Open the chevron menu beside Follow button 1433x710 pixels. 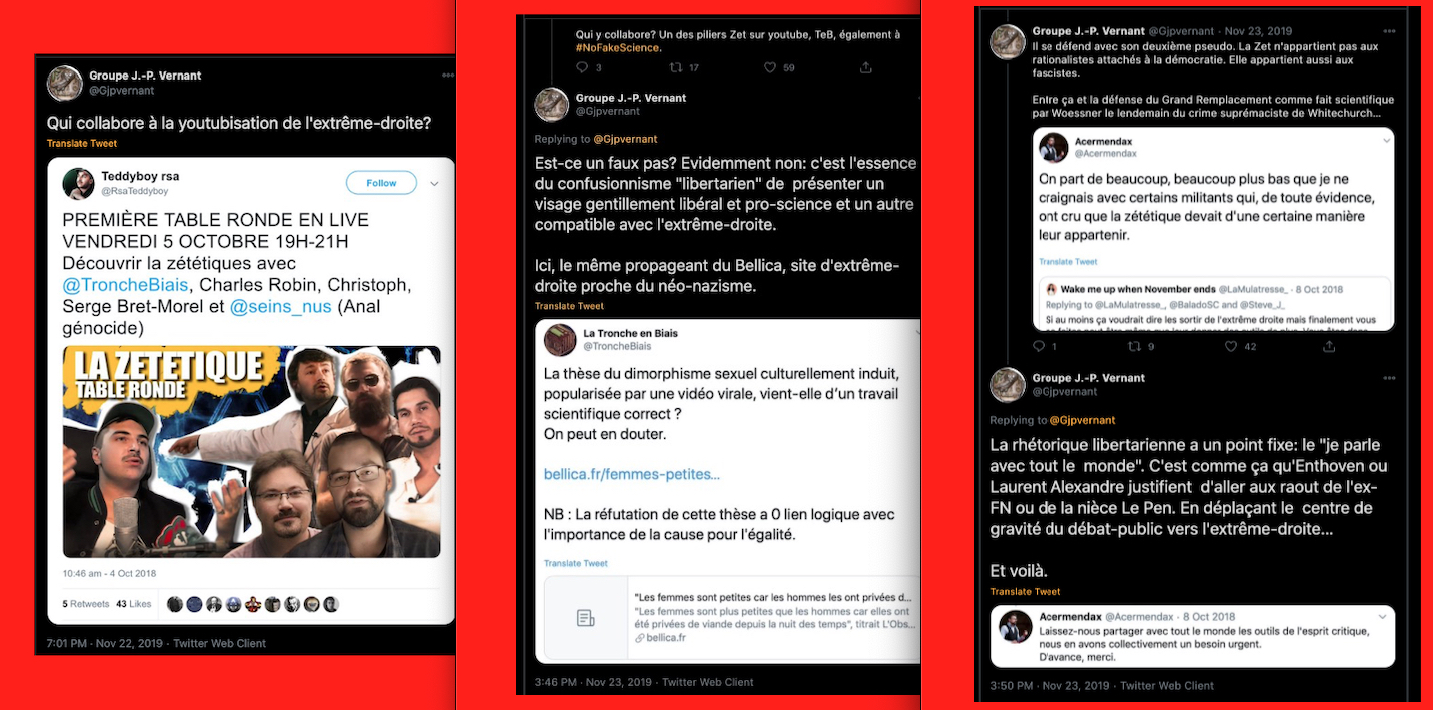click(434, 184)
